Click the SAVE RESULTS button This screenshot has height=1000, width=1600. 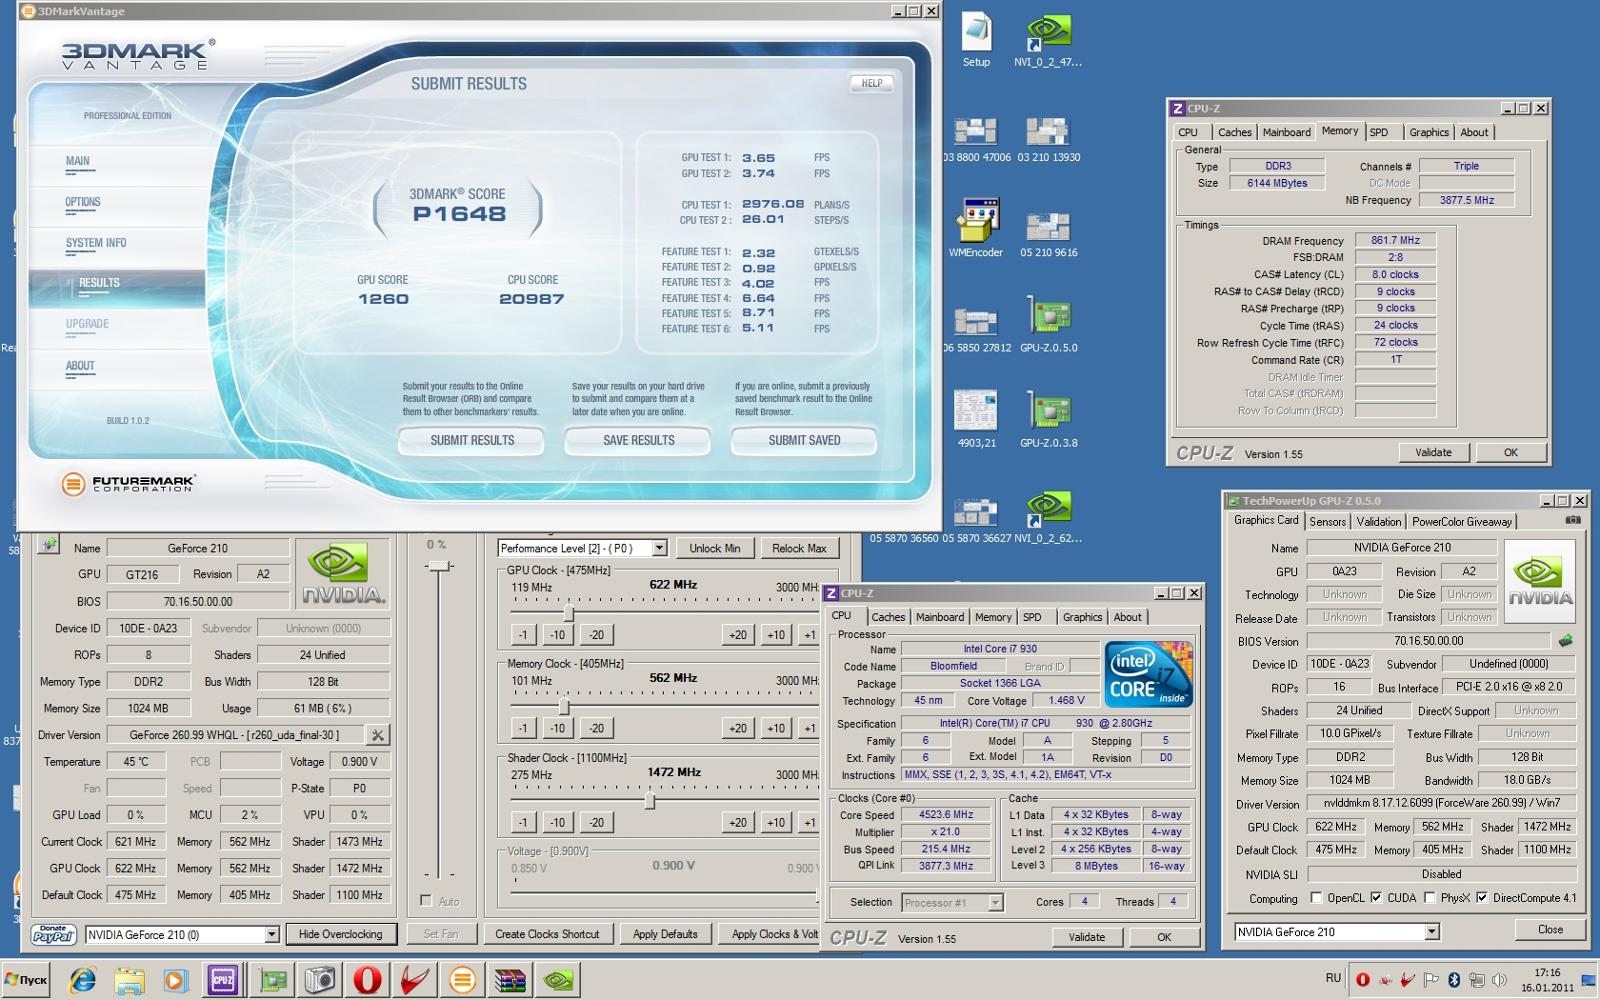click(638, 440)
